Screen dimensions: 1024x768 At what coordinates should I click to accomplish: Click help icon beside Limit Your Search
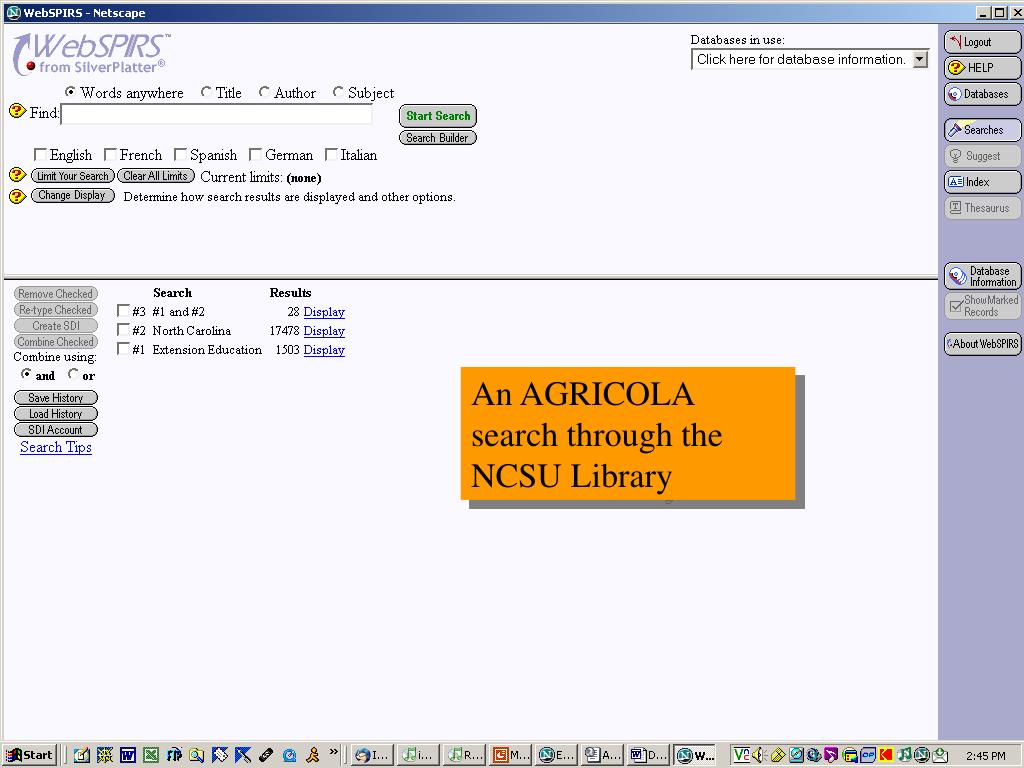coord(18,175)
